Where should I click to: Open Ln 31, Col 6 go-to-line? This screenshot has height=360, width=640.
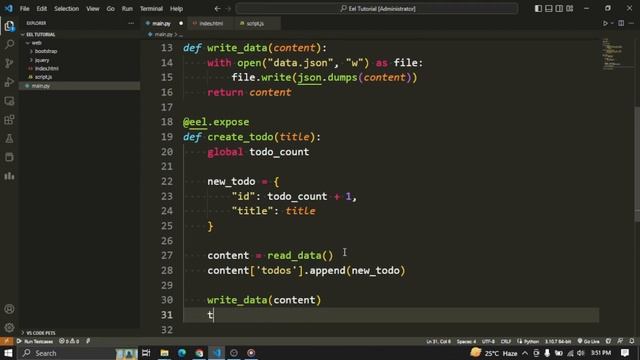click(x=438, y=341)
